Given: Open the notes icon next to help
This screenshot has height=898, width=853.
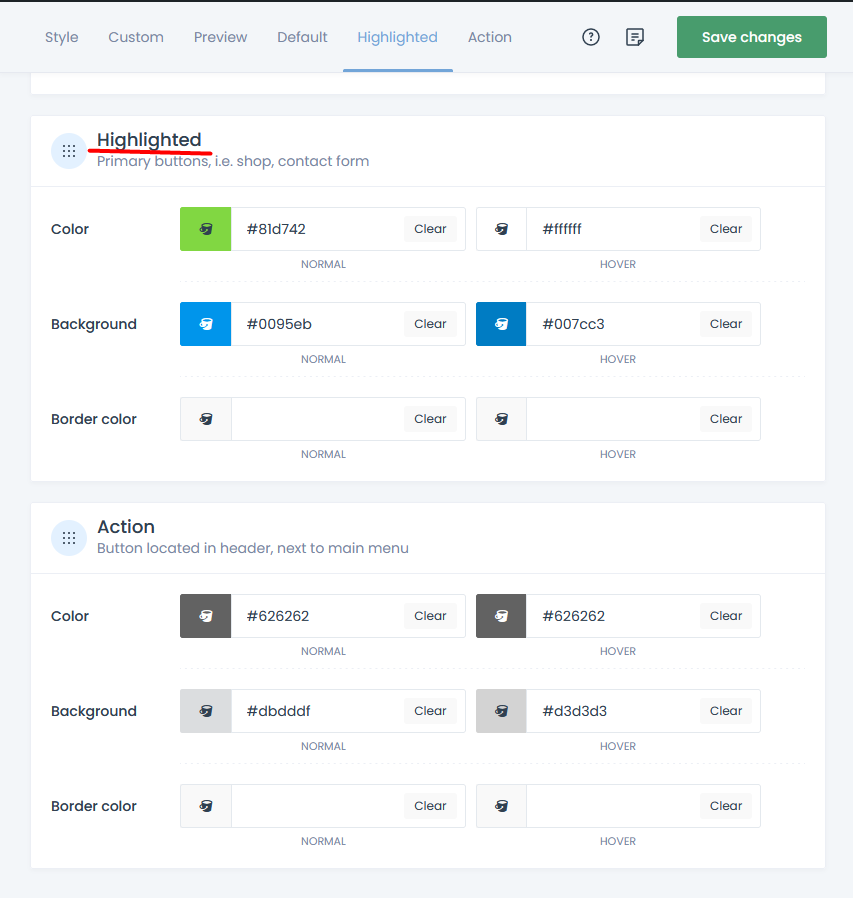Looking at the screenshot, I should pos(634,36).
